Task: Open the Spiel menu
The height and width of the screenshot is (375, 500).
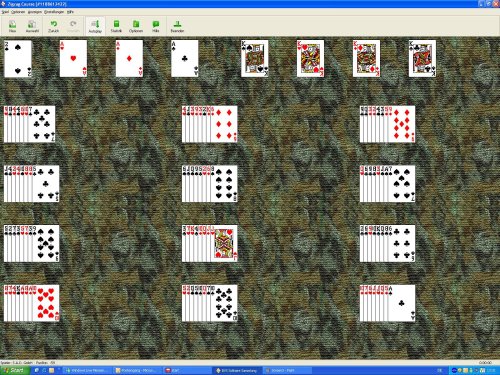Action: click(5, 12)
